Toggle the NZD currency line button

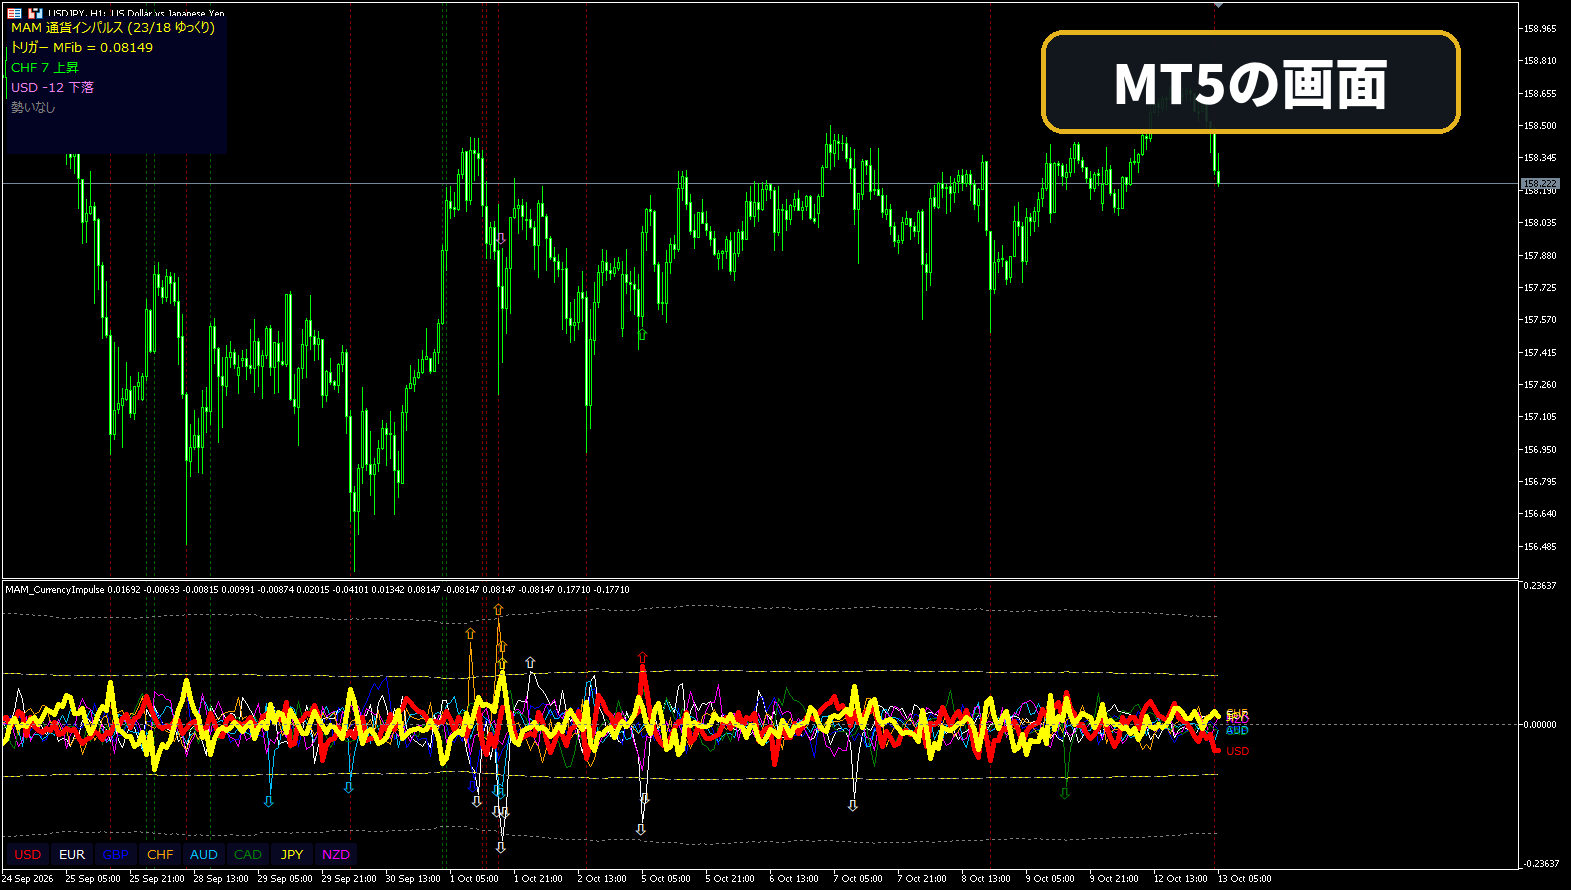coord(336,855)
